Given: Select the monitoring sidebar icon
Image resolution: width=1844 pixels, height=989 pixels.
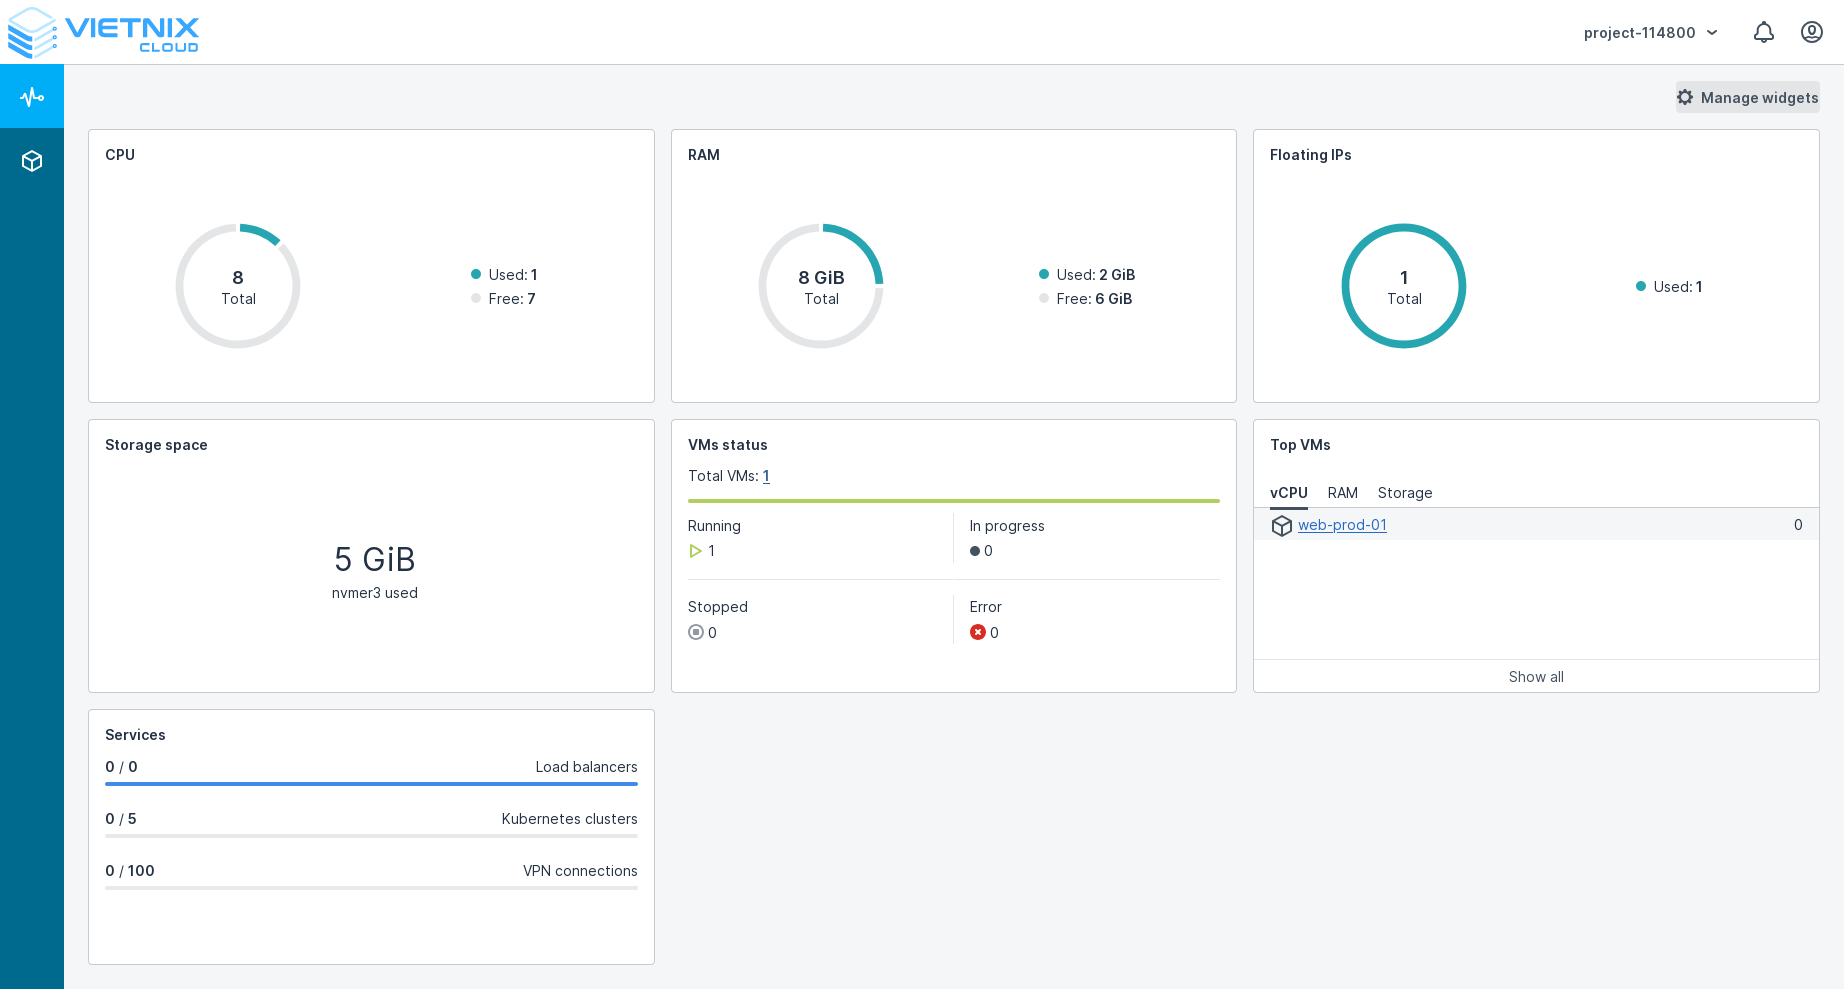Looking at the screenshot, I should [32, 96].
